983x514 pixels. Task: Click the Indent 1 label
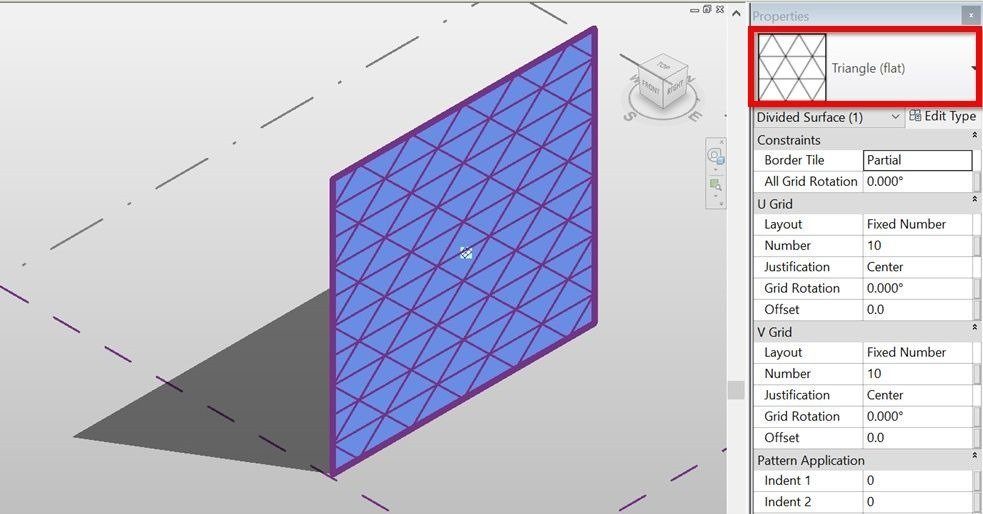[x=787, y=480]
